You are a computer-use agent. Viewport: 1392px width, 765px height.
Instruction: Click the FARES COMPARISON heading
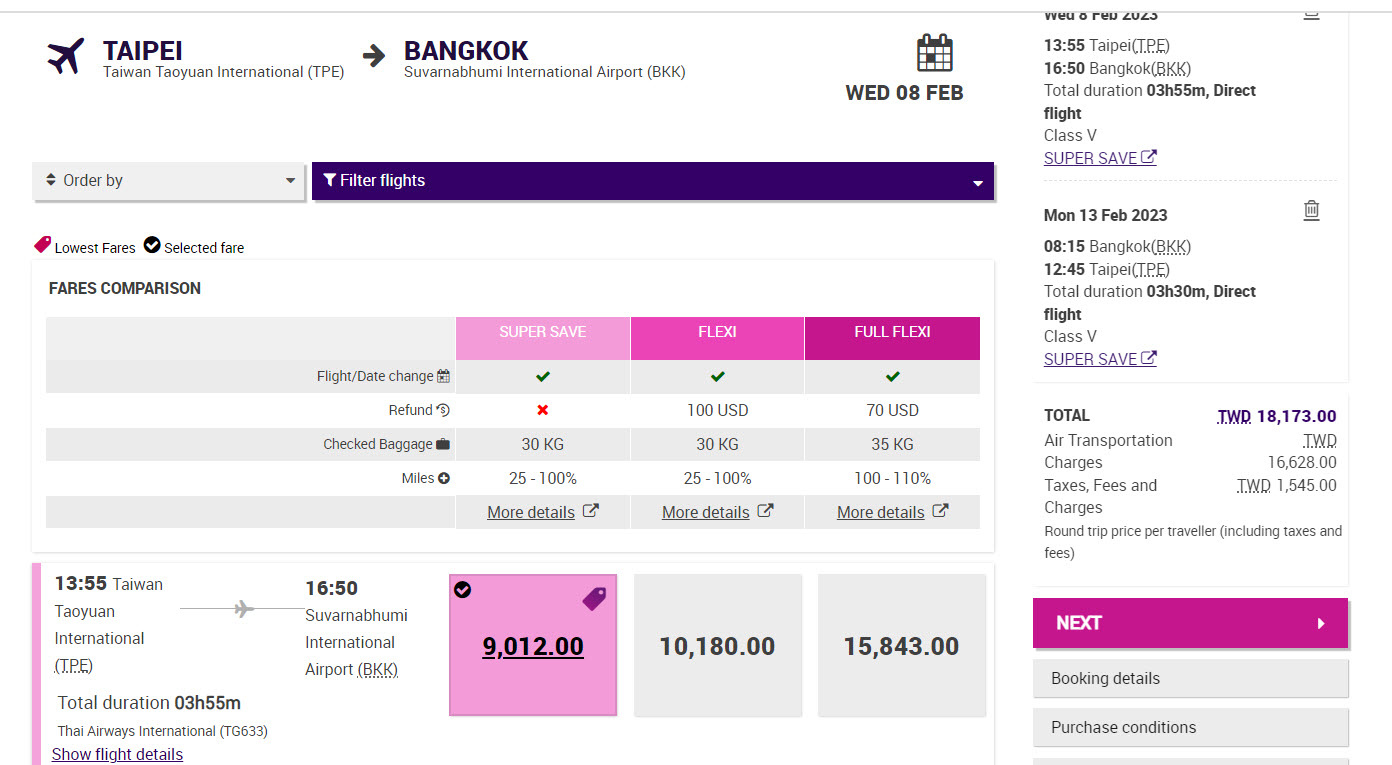[125, 288]
